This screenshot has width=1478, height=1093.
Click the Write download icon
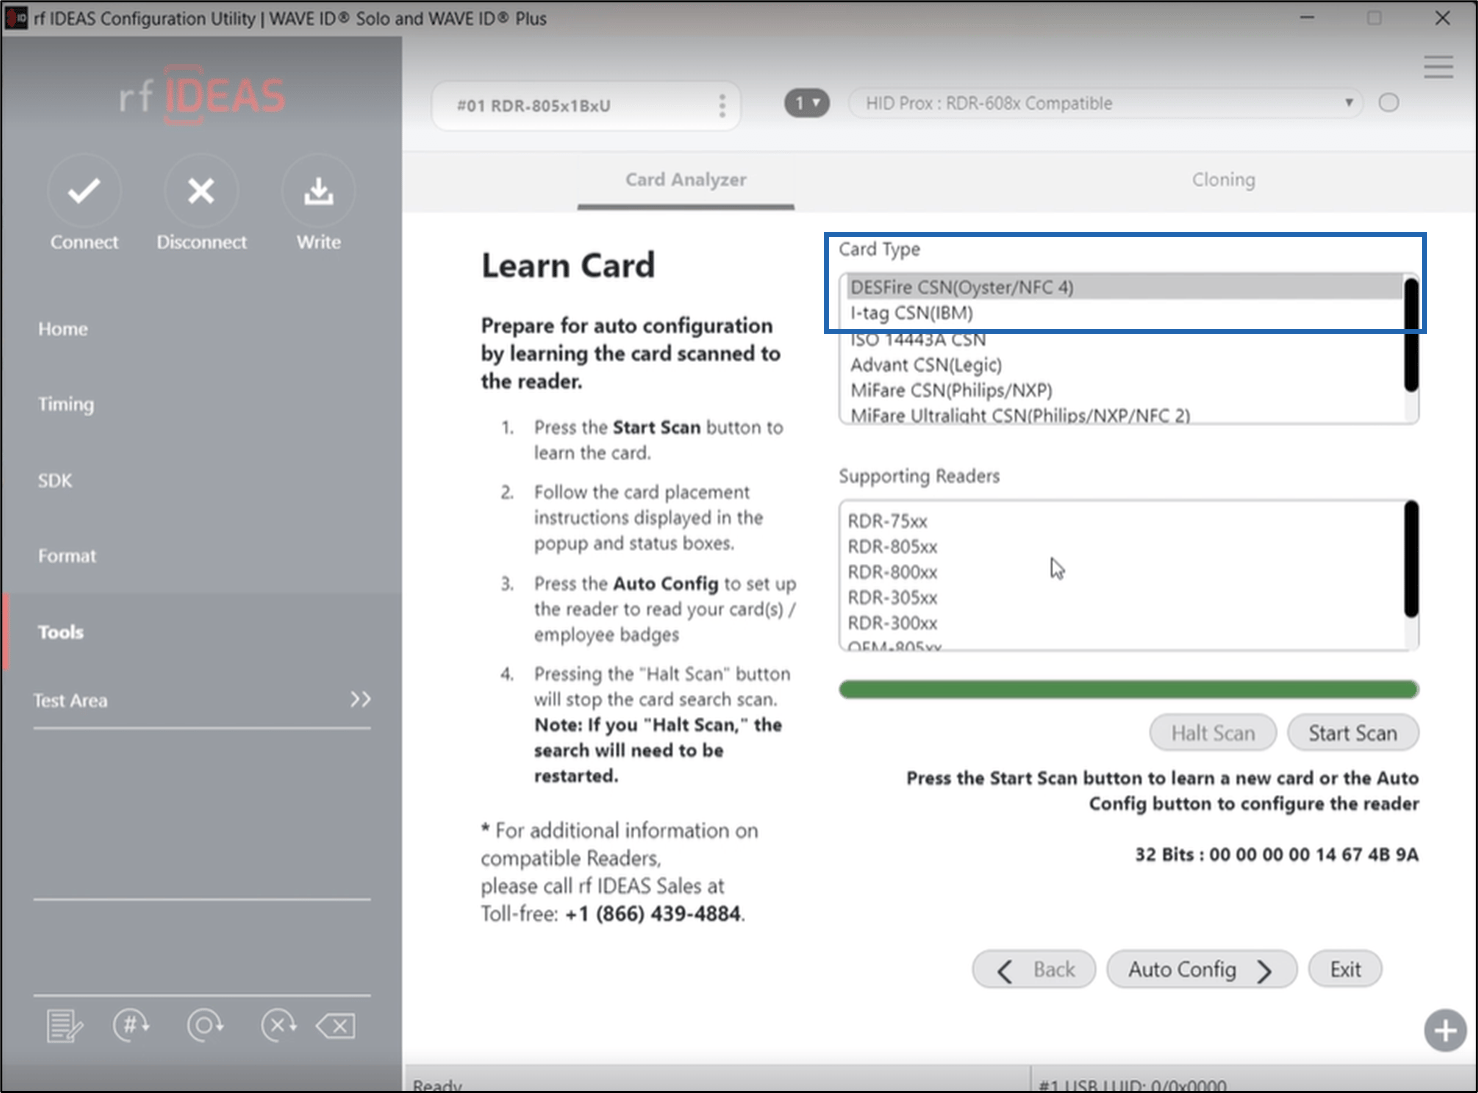[318, 190]
